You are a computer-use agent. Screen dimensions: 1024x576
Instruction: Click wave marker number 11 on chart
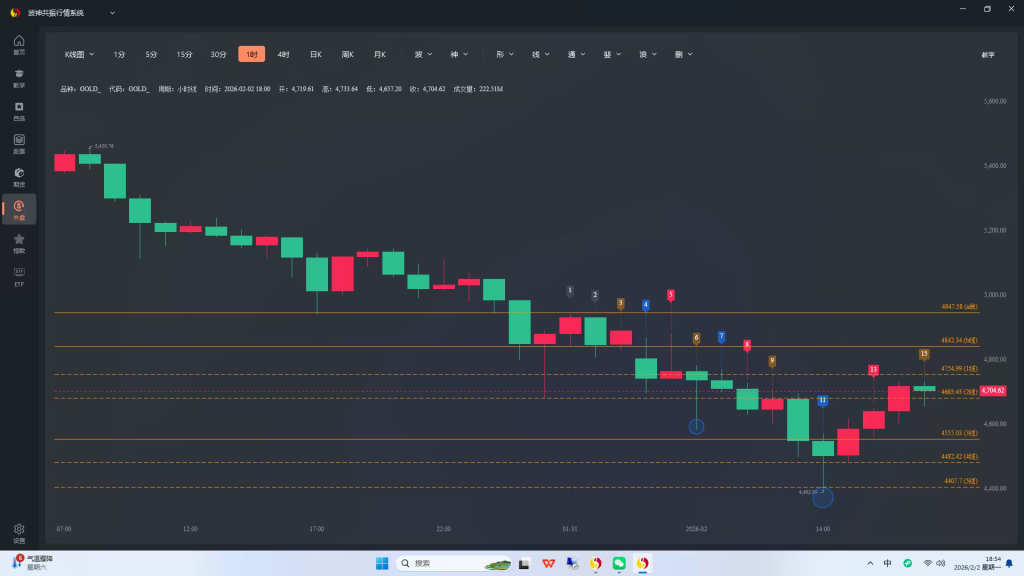822,400
